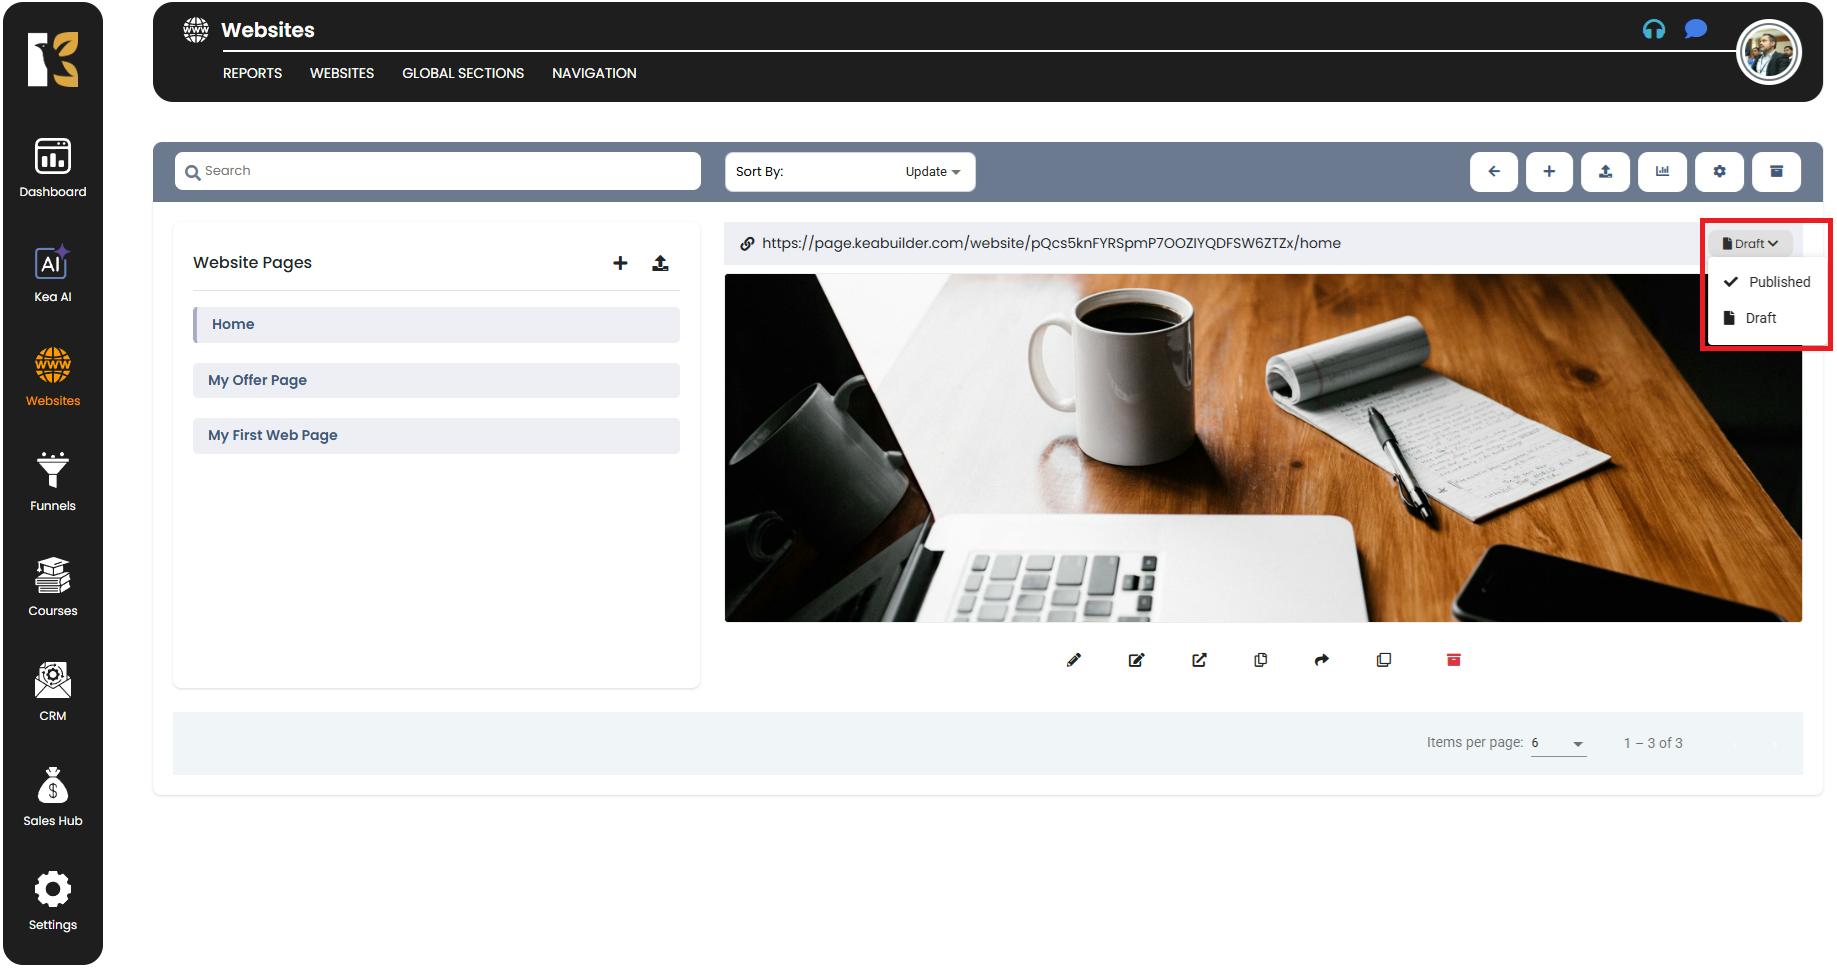This screenshot has width=1837, height=970.
Task: Open Kea AI from the sidebar
Action: coord(53,274)
